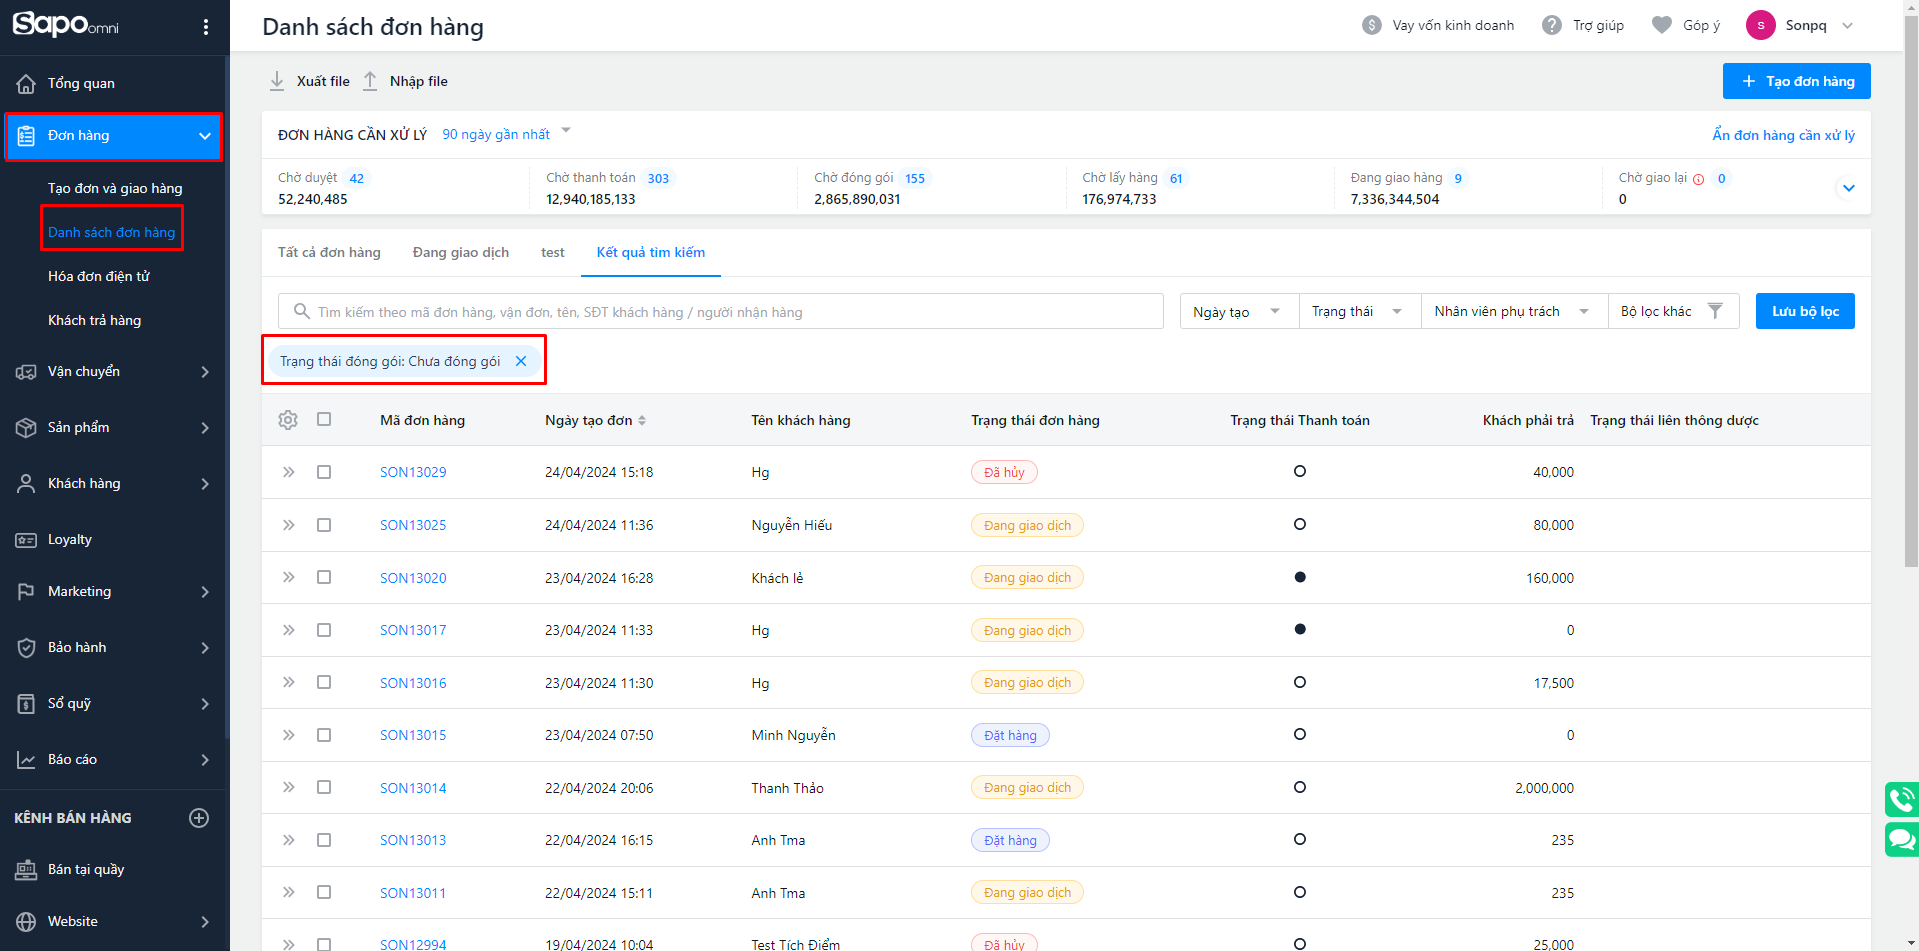The height and width of the screenshot is (951, 1919).
Task: Select checkbox for order SON13029
Action: [x=324, y=472]
